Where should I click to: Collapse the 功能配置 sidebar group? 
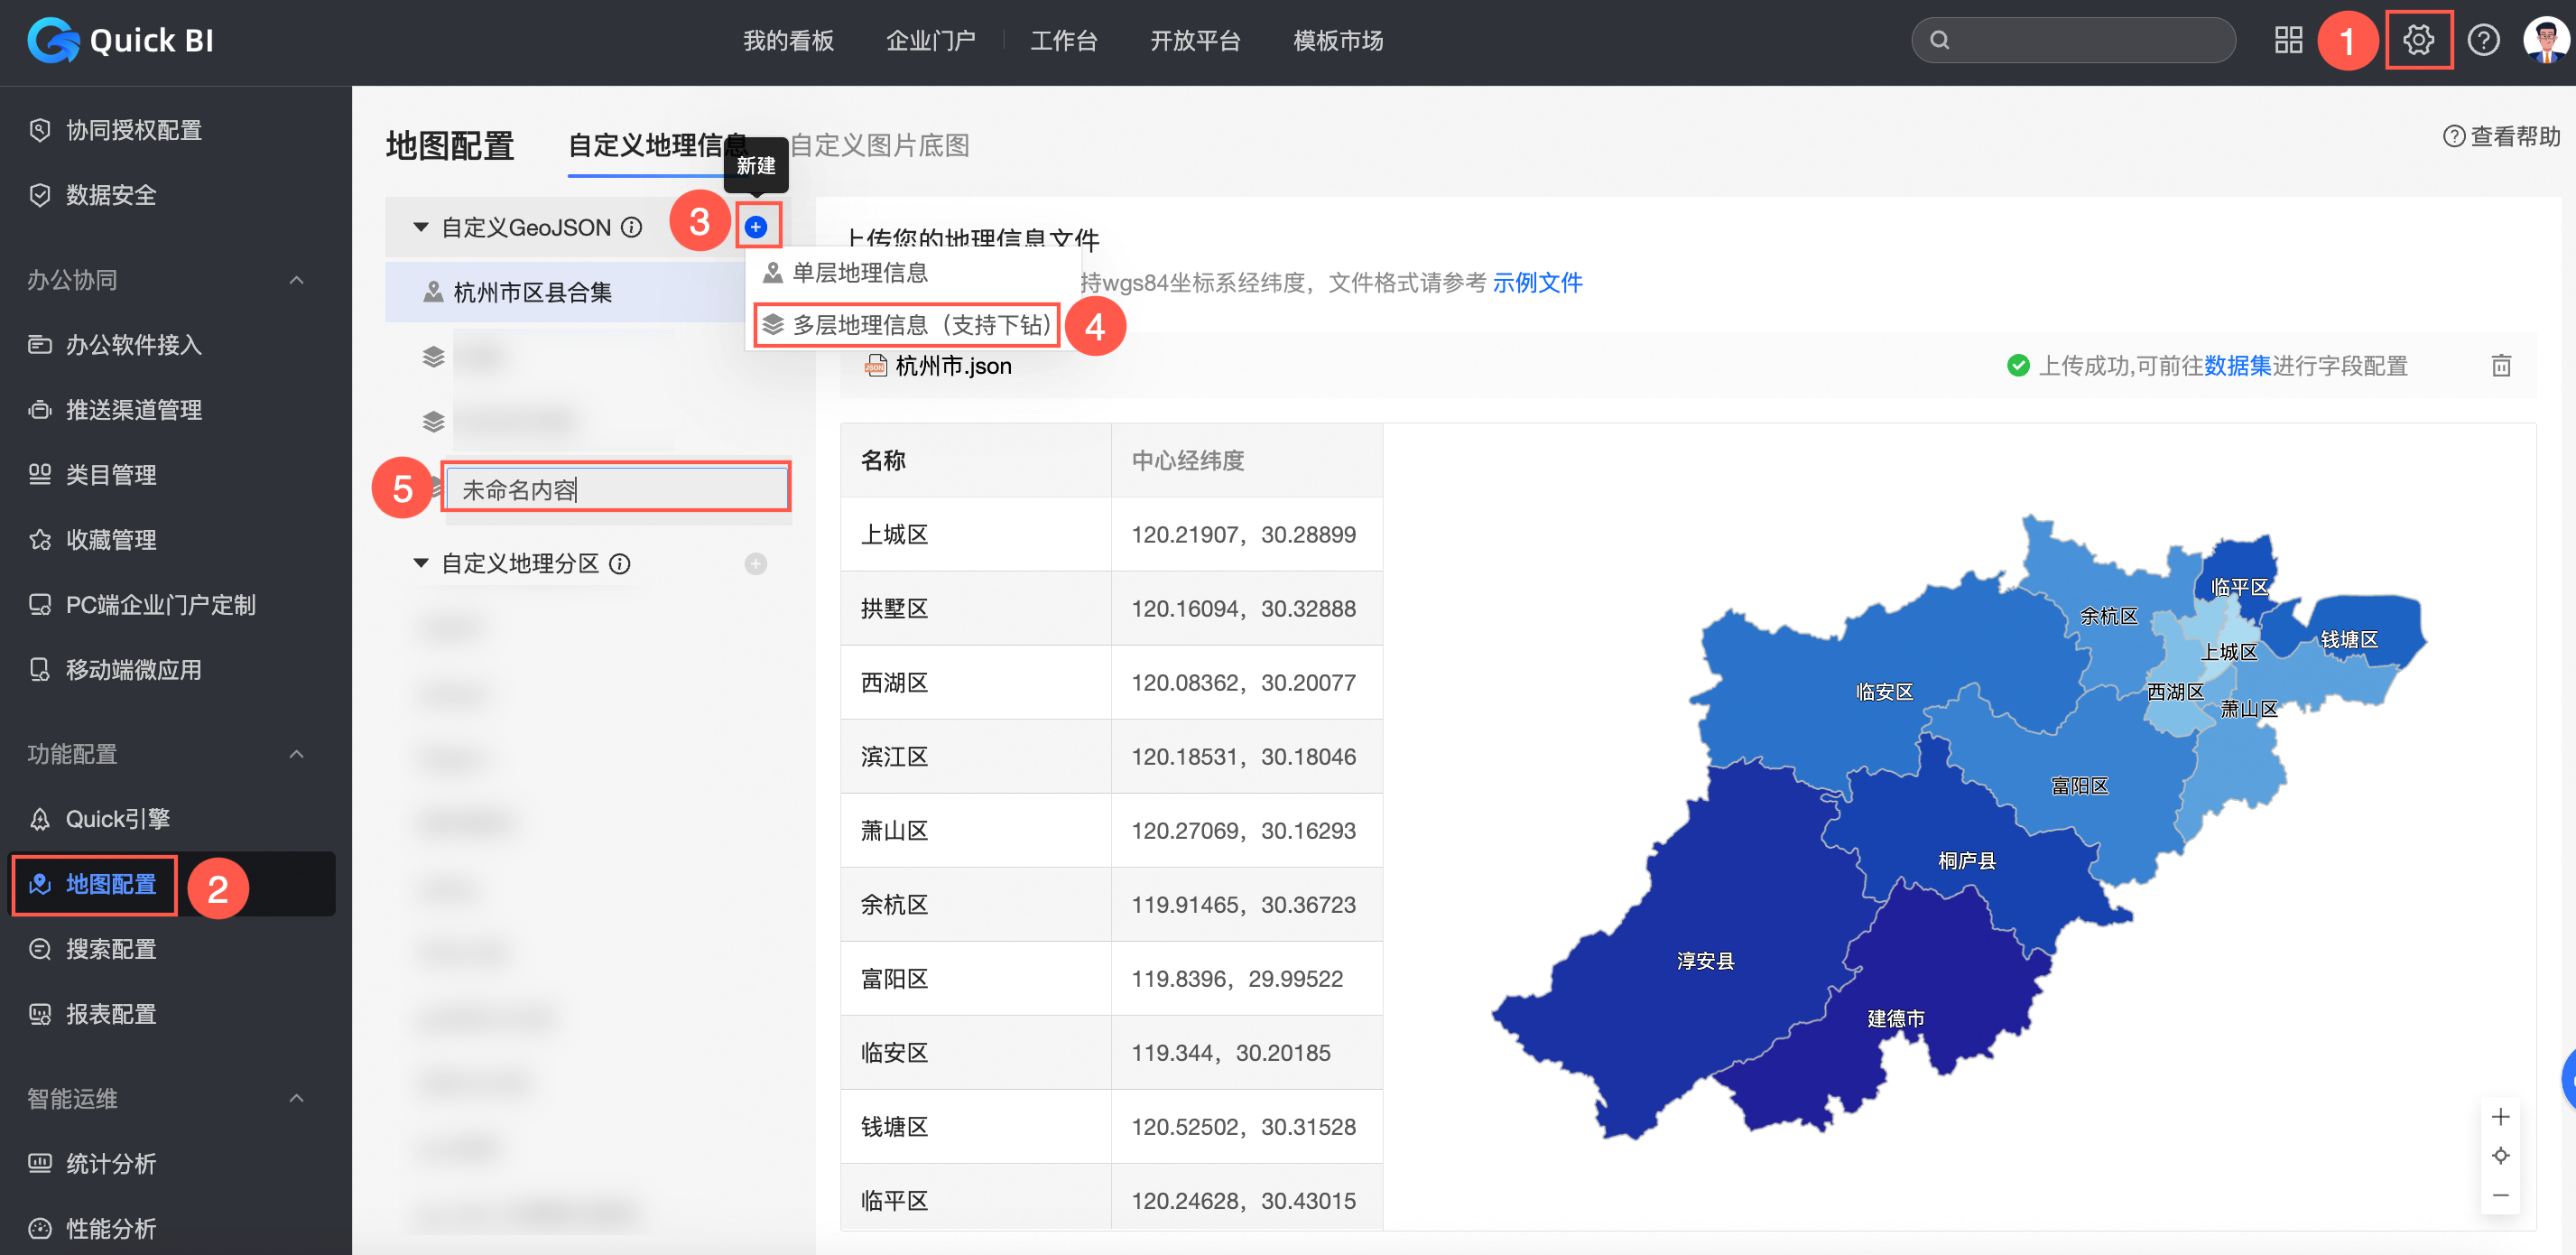(x=296, y=754)
